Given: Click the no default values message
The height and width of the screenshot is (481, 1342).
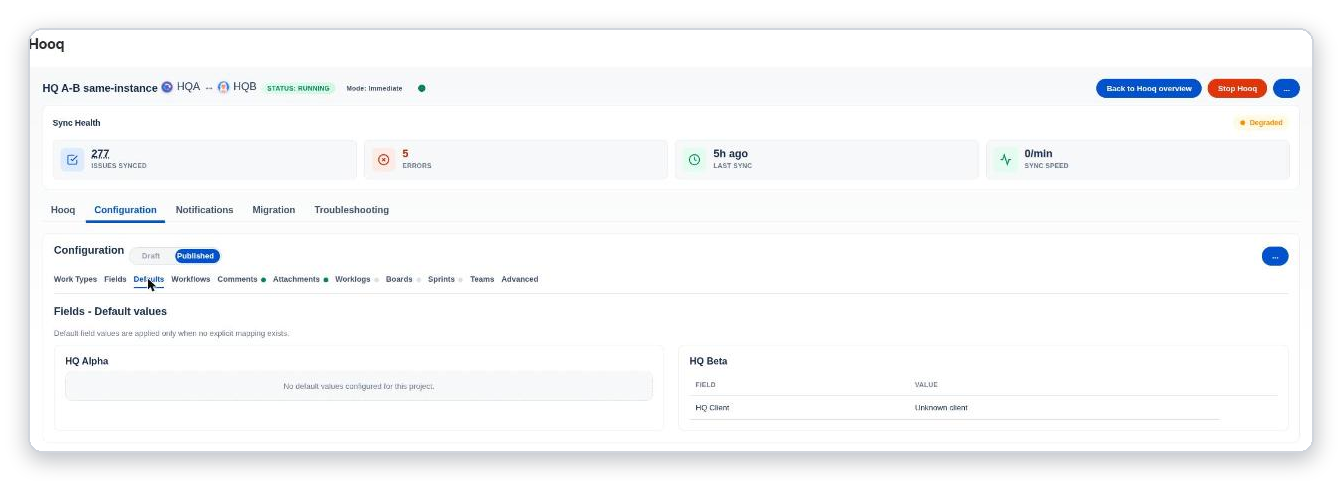Looking at the screenshot, I should click(x=359, y=386).
